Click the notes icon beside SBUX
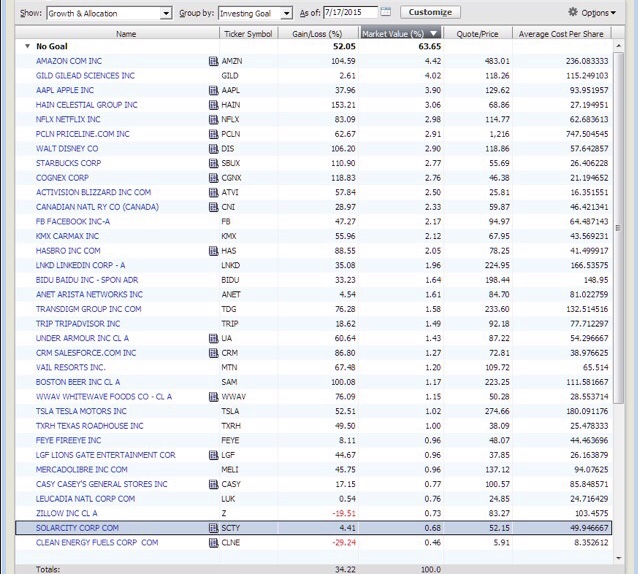Image resolution: width=638 pixels, height=574 pixels. 213,163
